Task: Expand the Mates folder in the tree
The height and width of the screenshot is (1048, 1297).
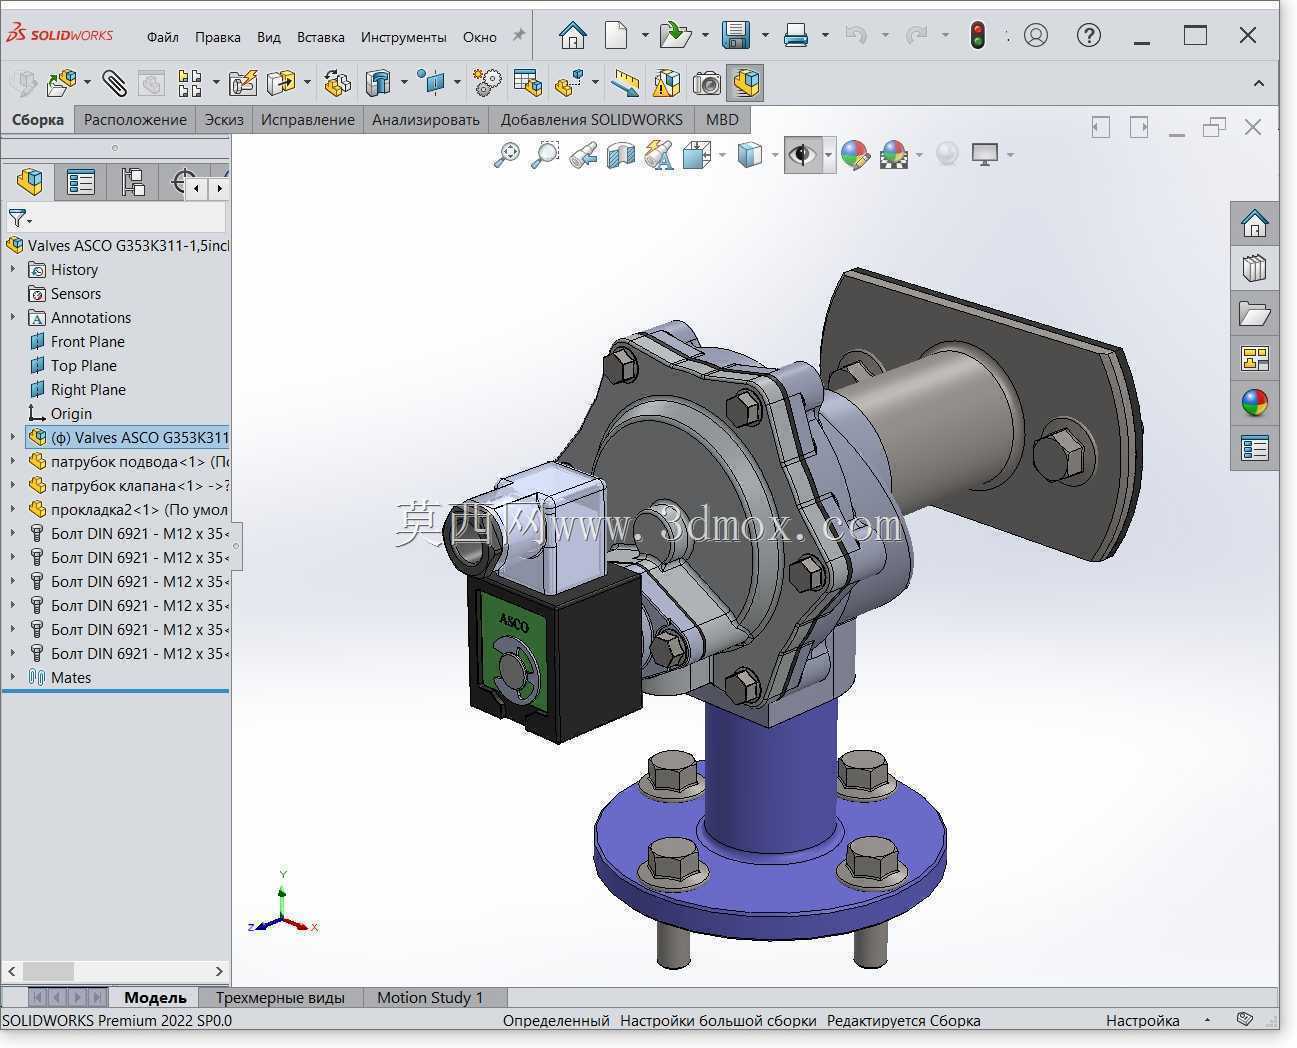Action: point(13,677)
